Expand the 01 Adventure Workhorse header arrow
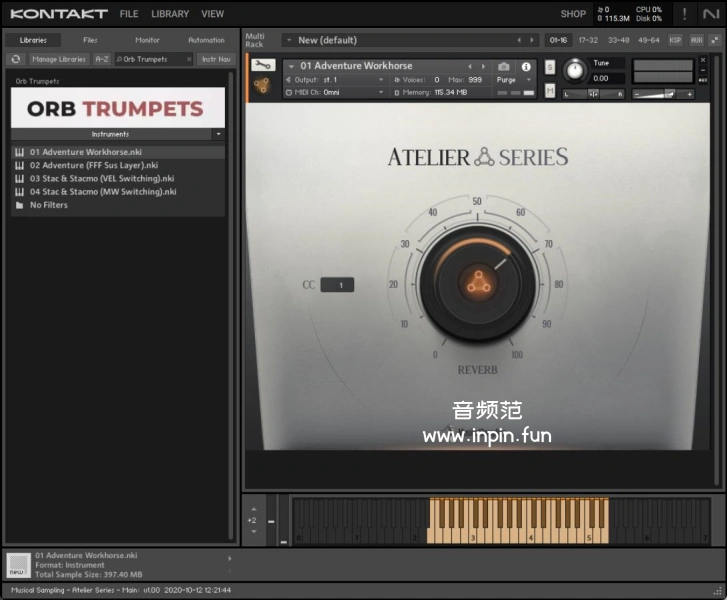The height and width of the screenshot is (600, 727). click(291, 66)
